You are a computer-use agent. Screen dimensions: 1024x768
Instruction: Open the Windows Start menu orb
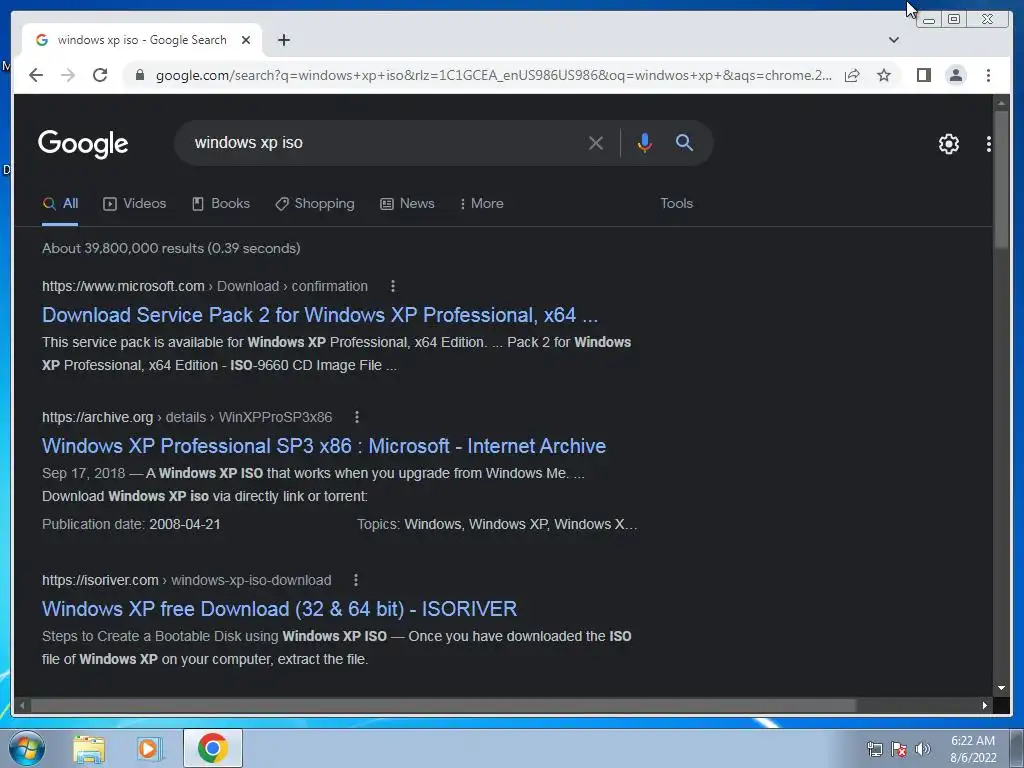coord(27,748)
